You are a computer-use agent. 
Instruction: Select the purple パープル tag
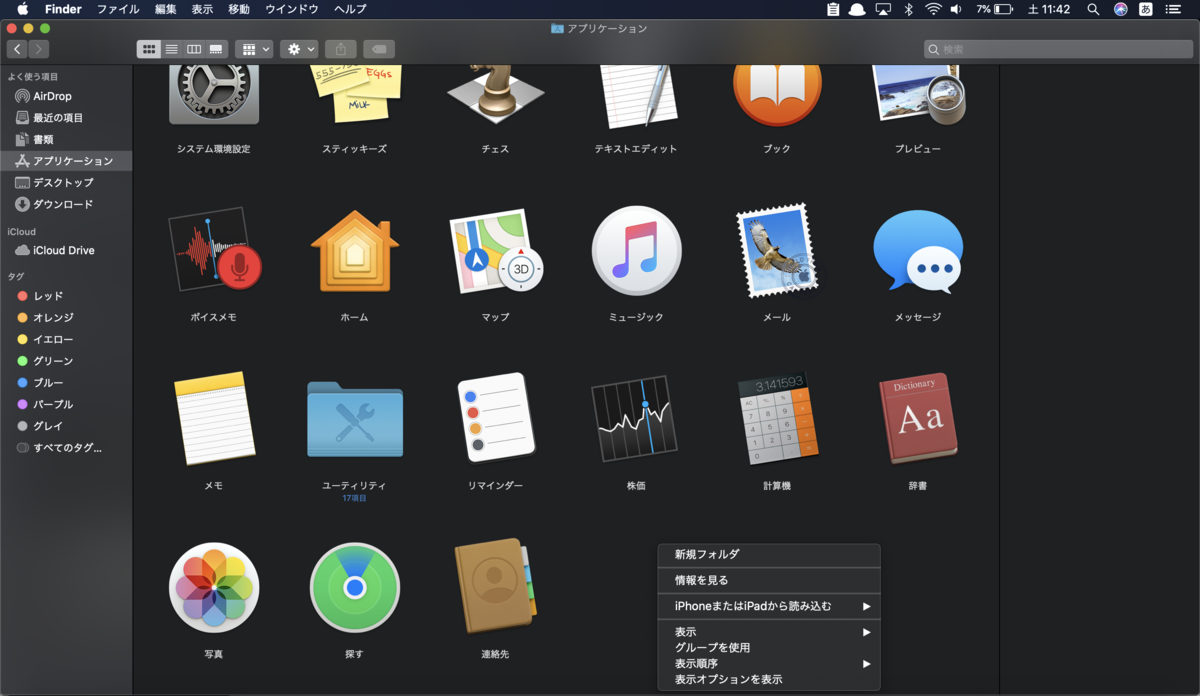(x=66, y=404)
